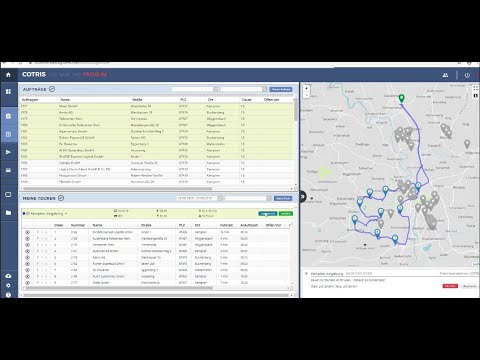Open the vehicles car icon in the sidebar
The image size is (480, 360).
8,170
